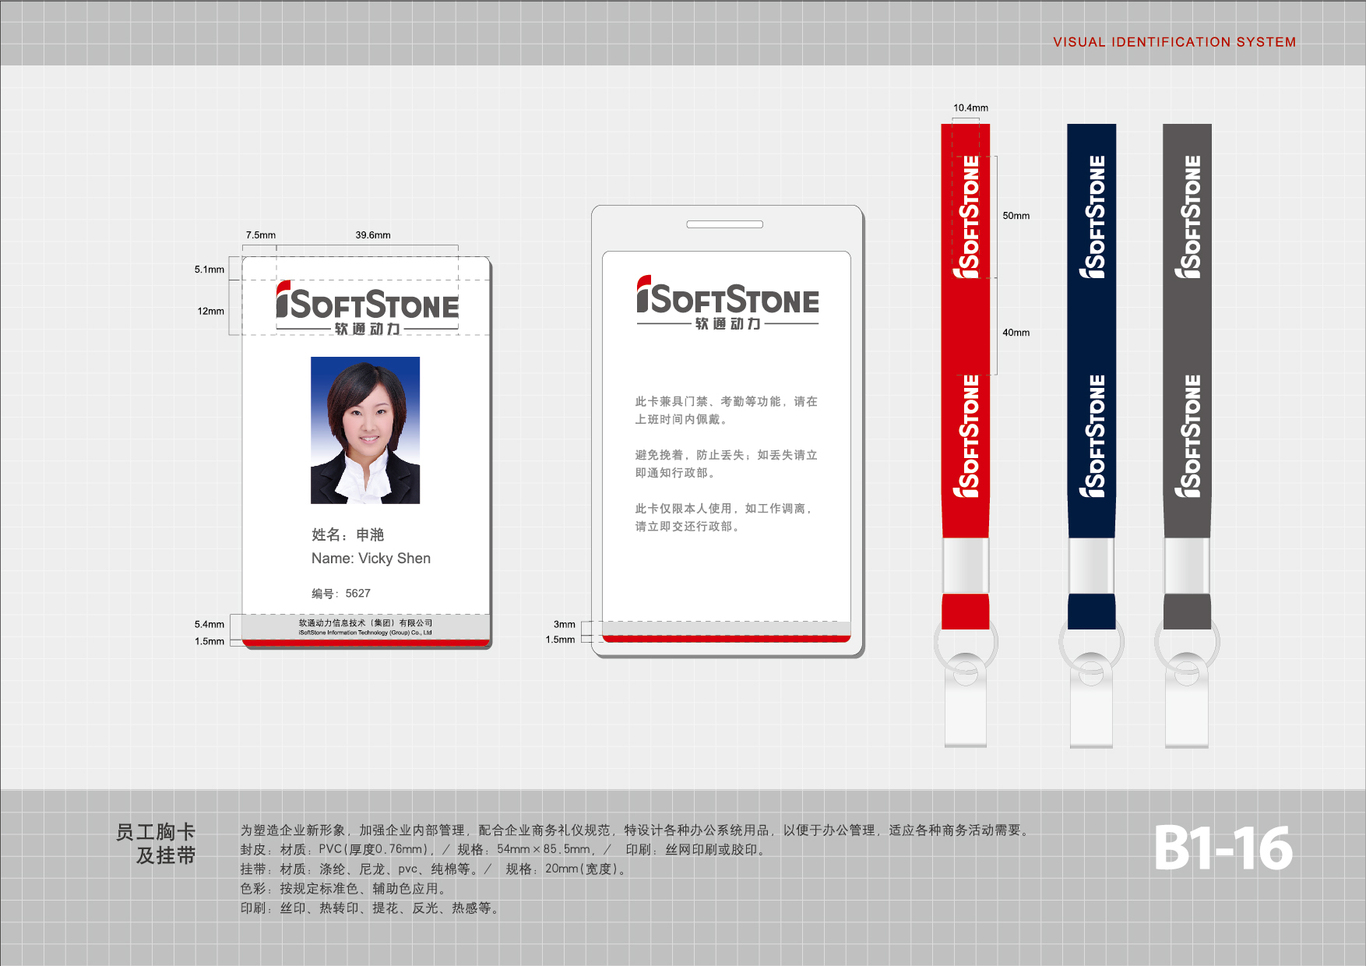Select the lower logo on the navy lanyard

click(1092, 436)
